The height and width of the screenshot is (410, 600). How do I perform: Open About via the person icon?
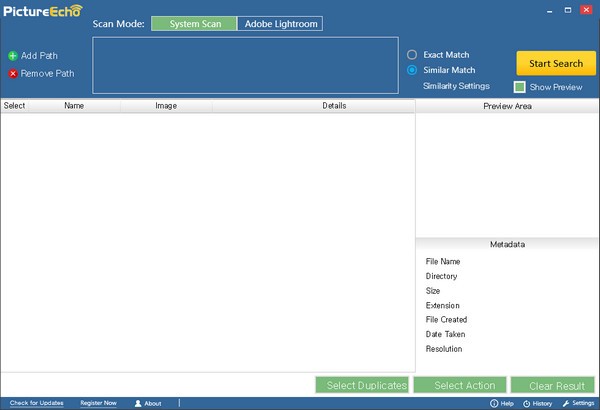click(138, 403)
